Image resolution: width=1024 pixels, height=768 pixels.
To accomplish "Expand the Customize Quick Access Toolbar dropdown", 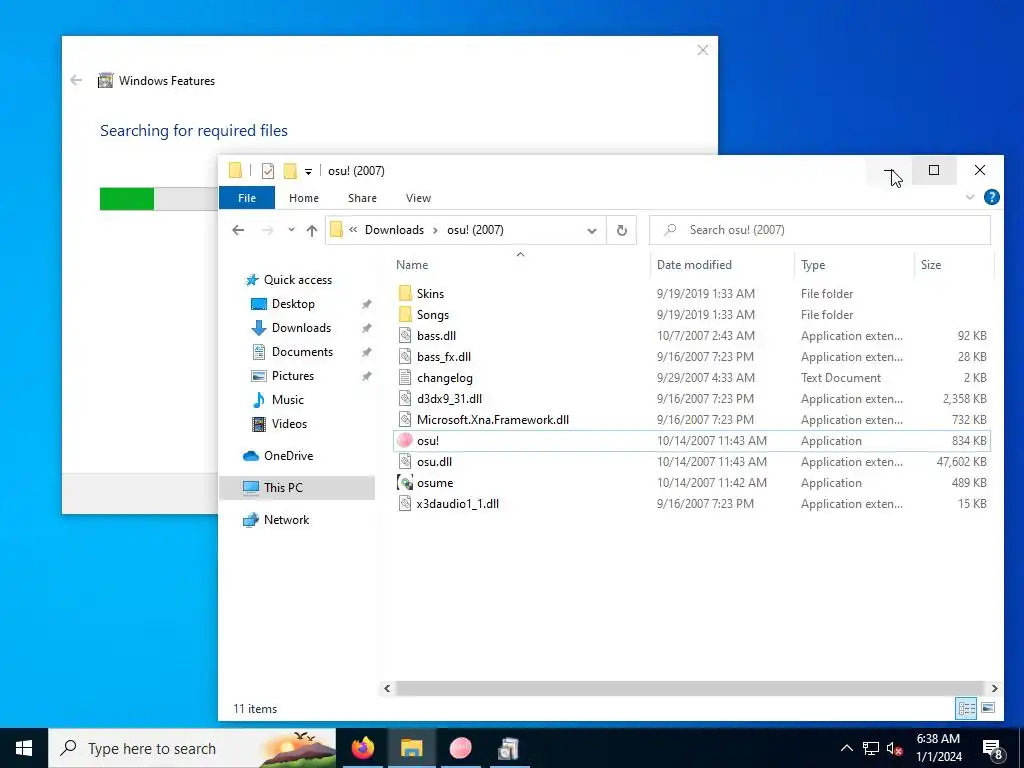I will 308,172.
